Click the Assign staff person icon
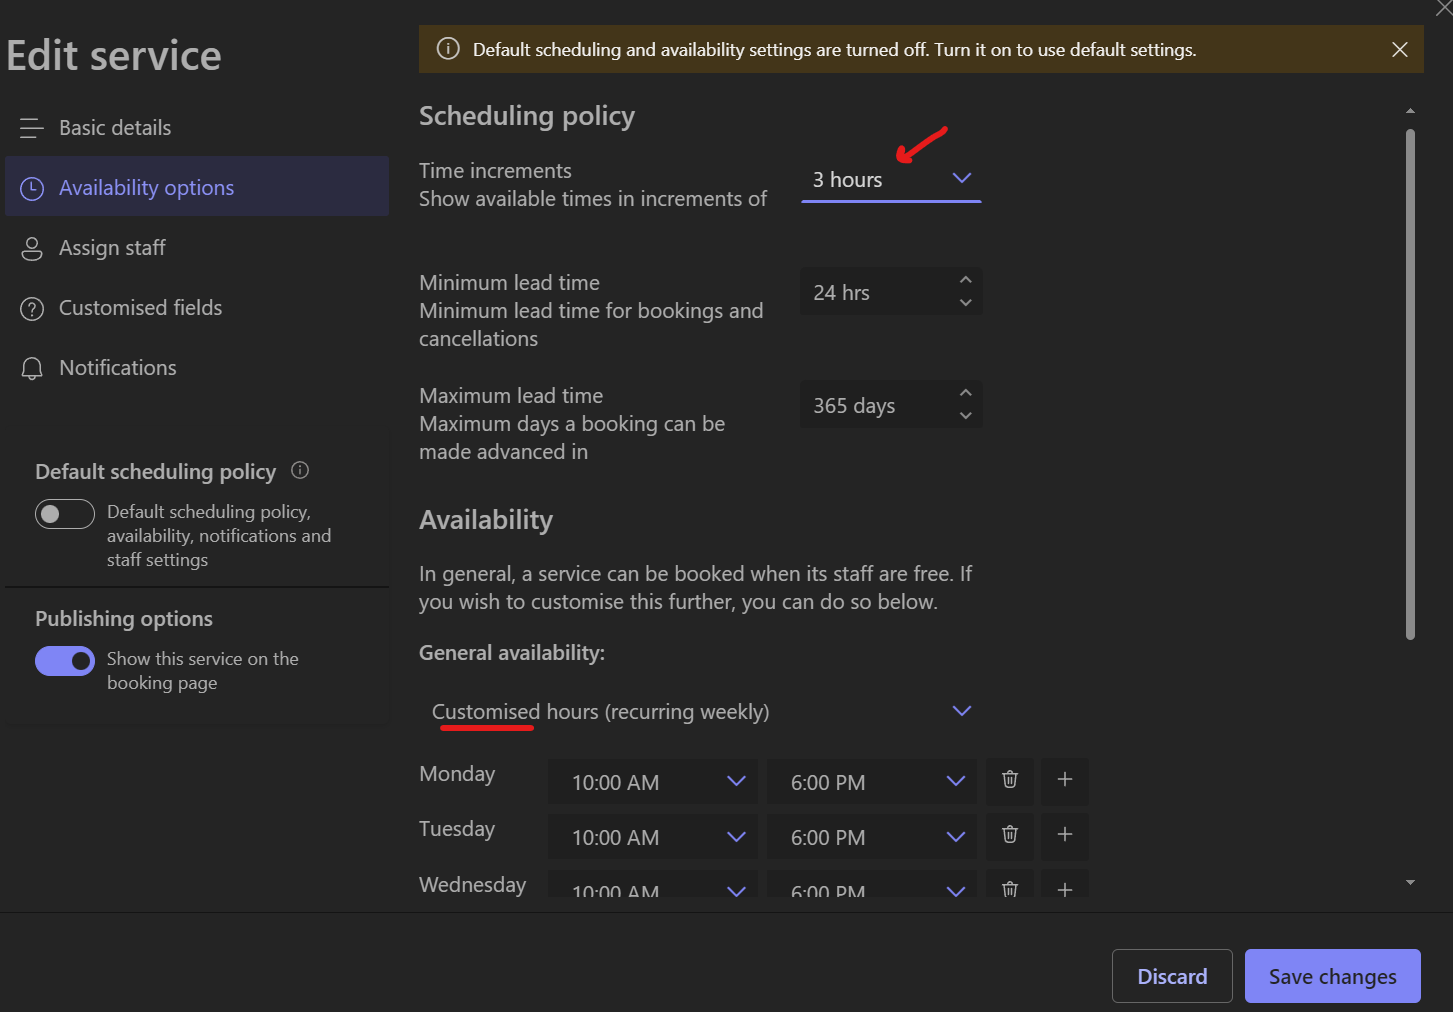The image size is (1453, 1012). click(x=32, y=249)
